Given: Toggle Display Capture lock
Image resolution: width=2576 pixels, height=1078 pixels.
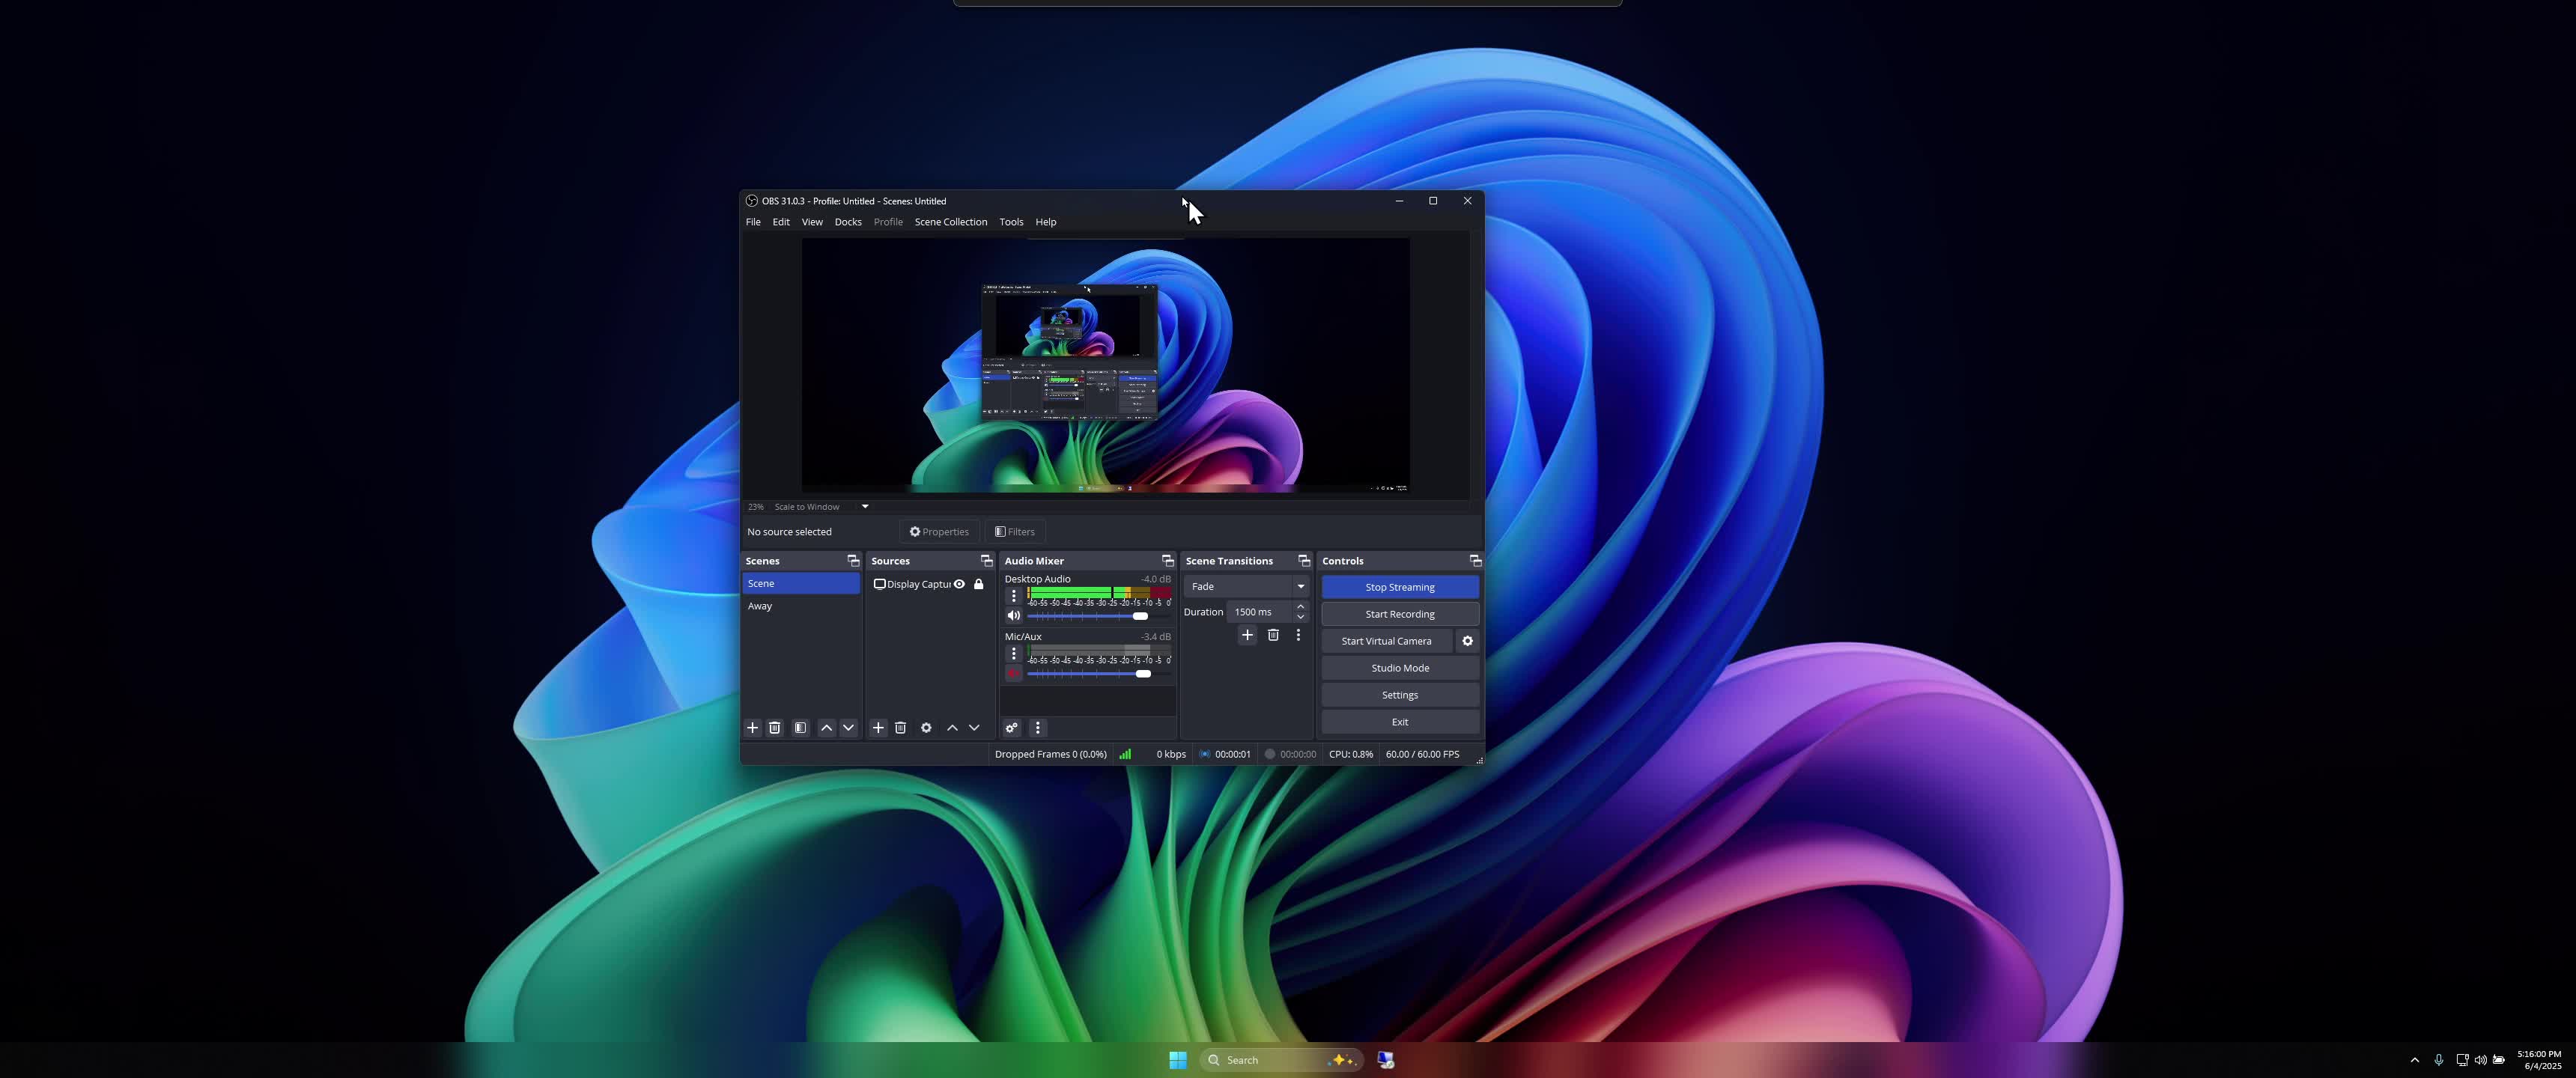Looking at the screenshot, I should 979,584.
